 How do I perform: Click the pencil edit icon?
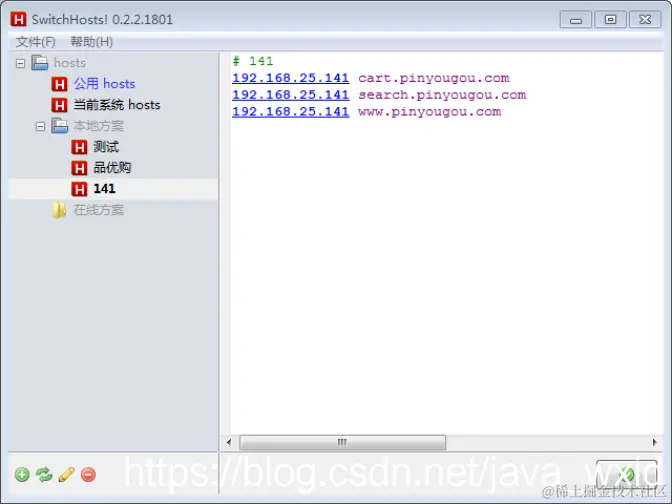point(66,474)
